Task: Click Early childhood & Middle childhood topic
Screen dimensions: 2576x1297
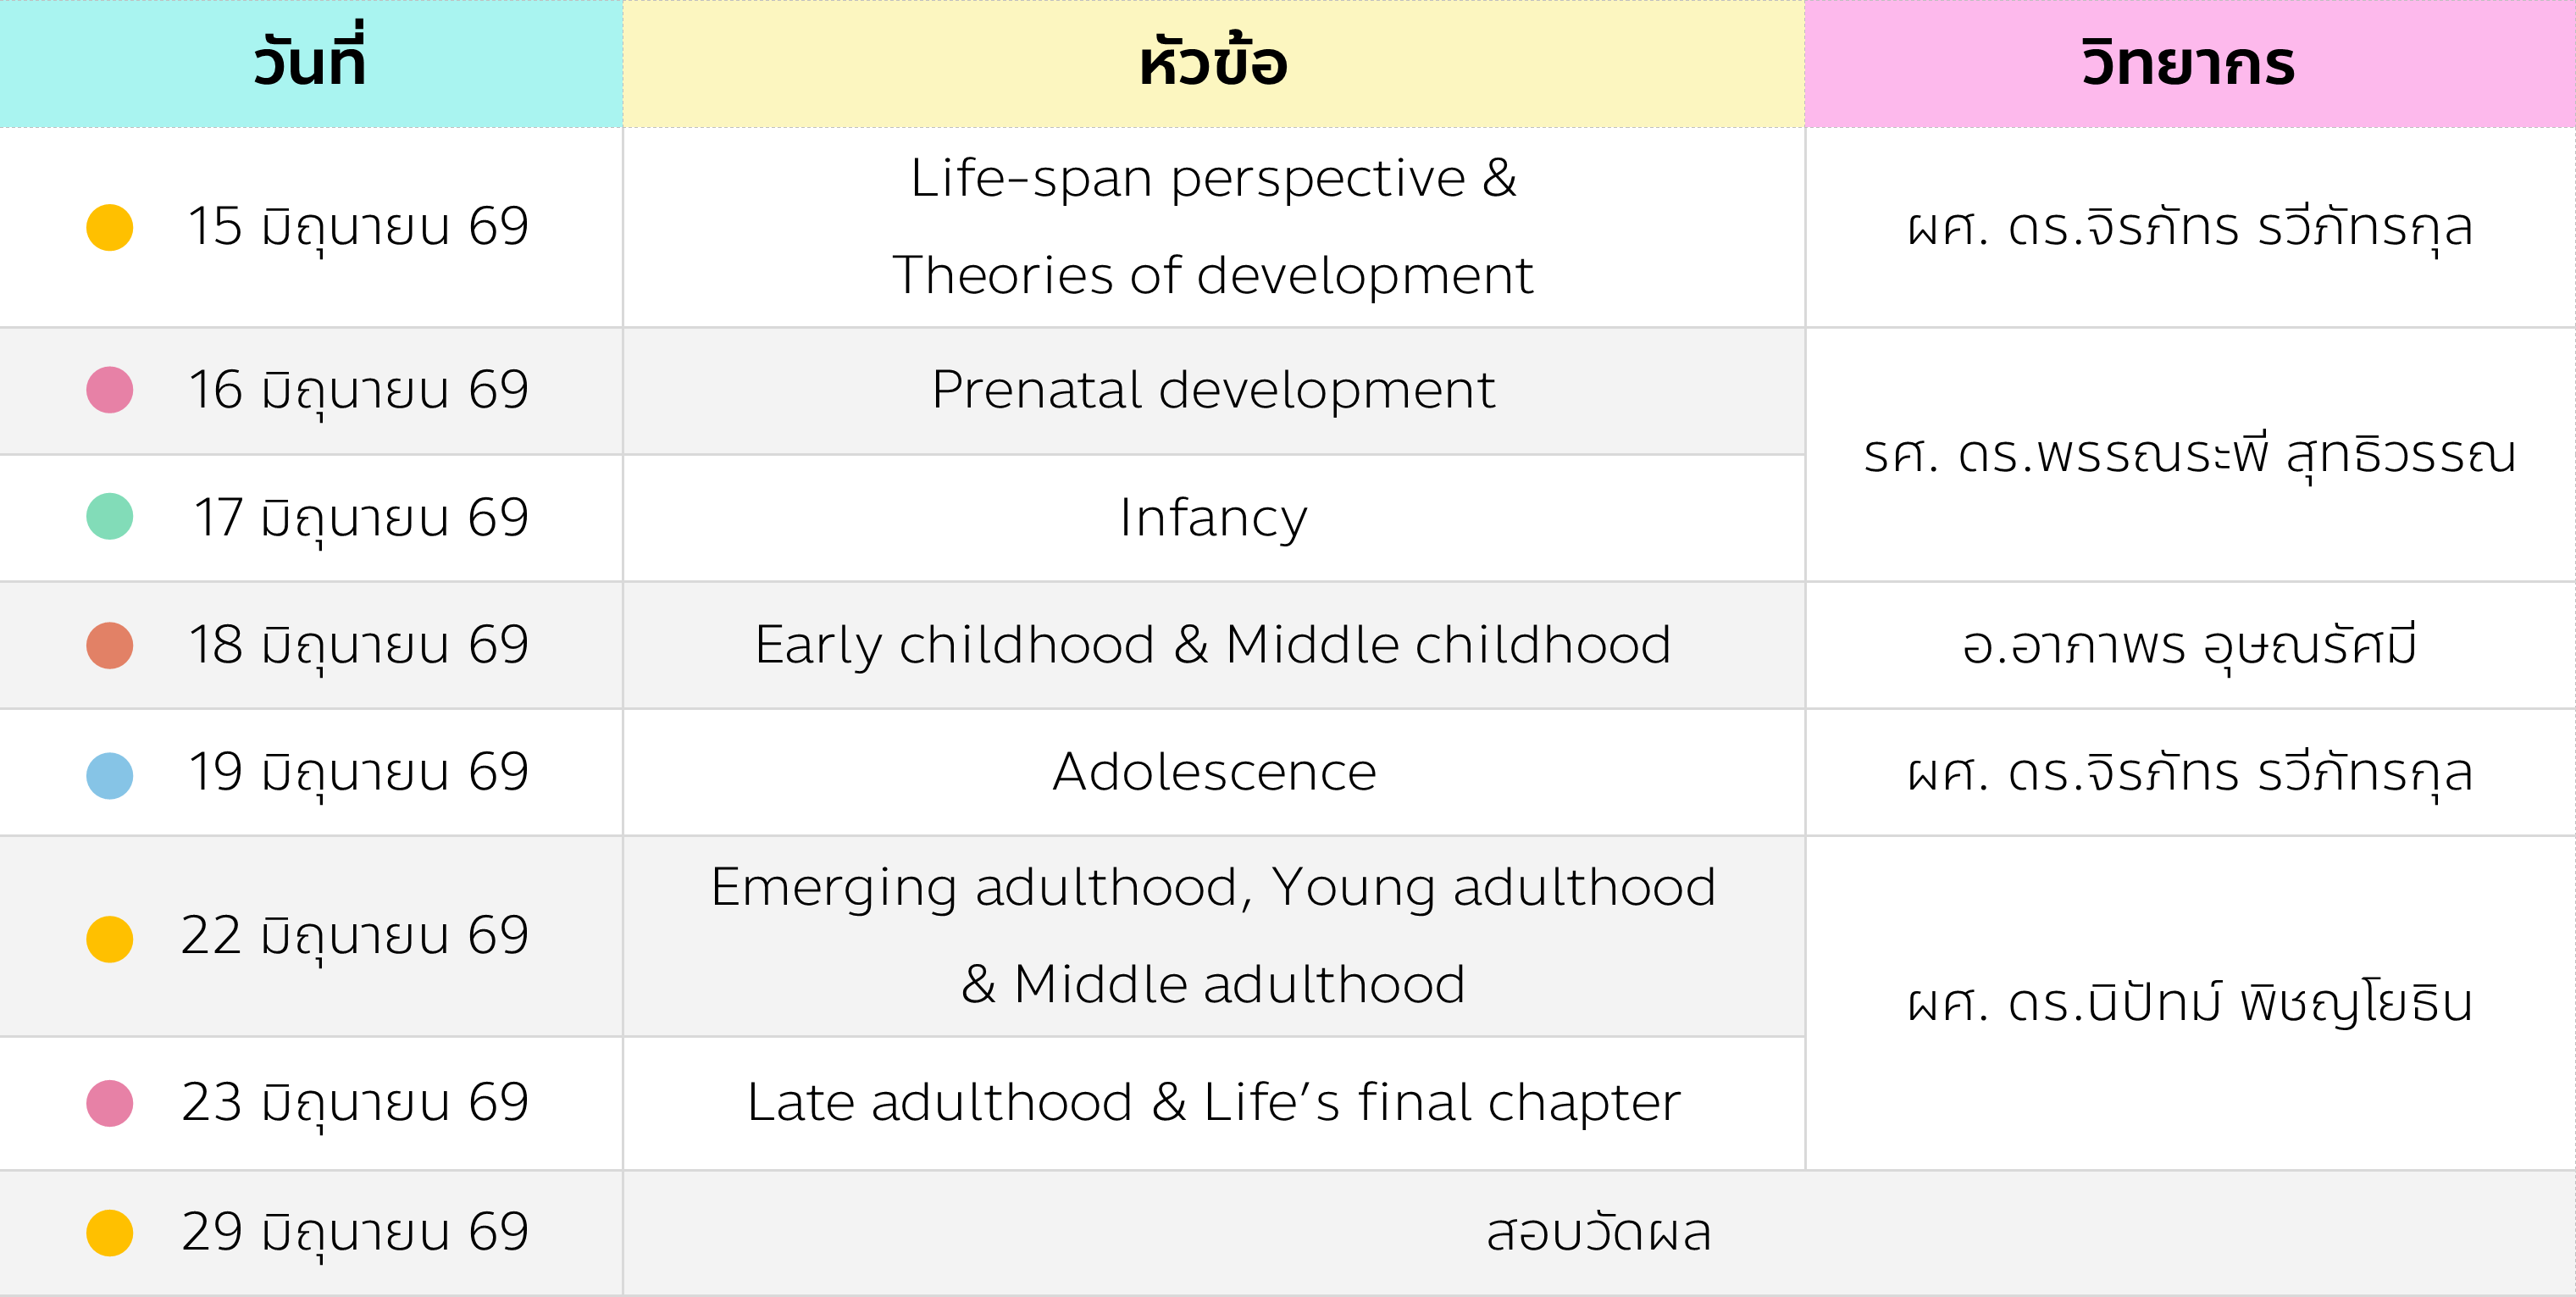Action: tap(1213, 645)
